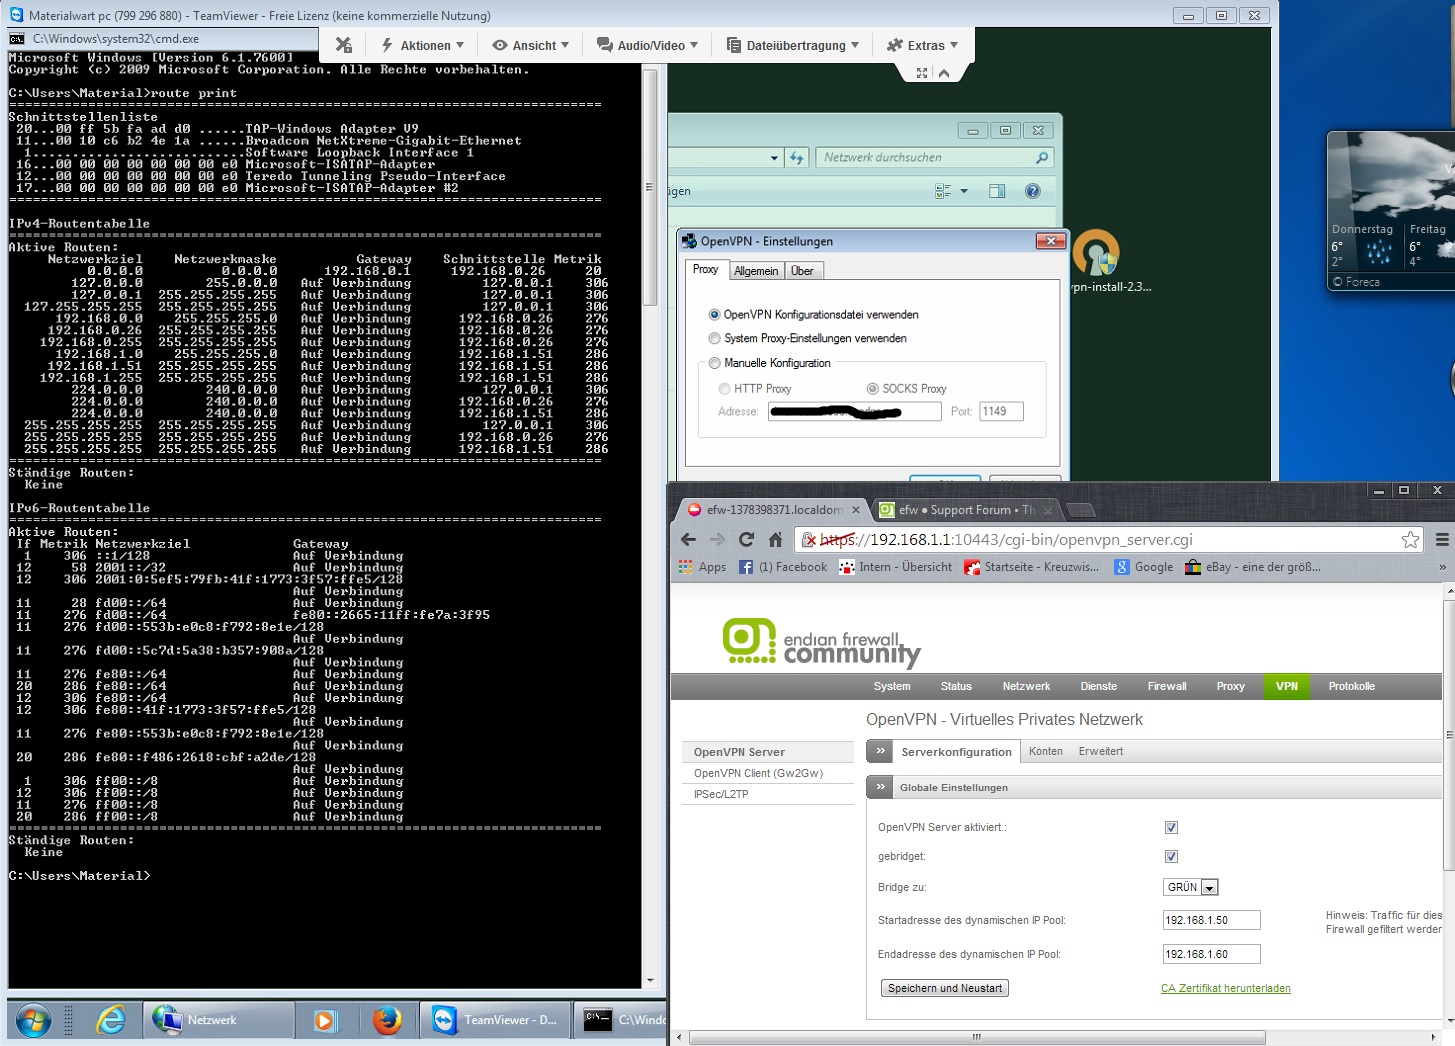
Task: Select System Proxy-Einstellungen verwenden option
Action: point(714,339)
